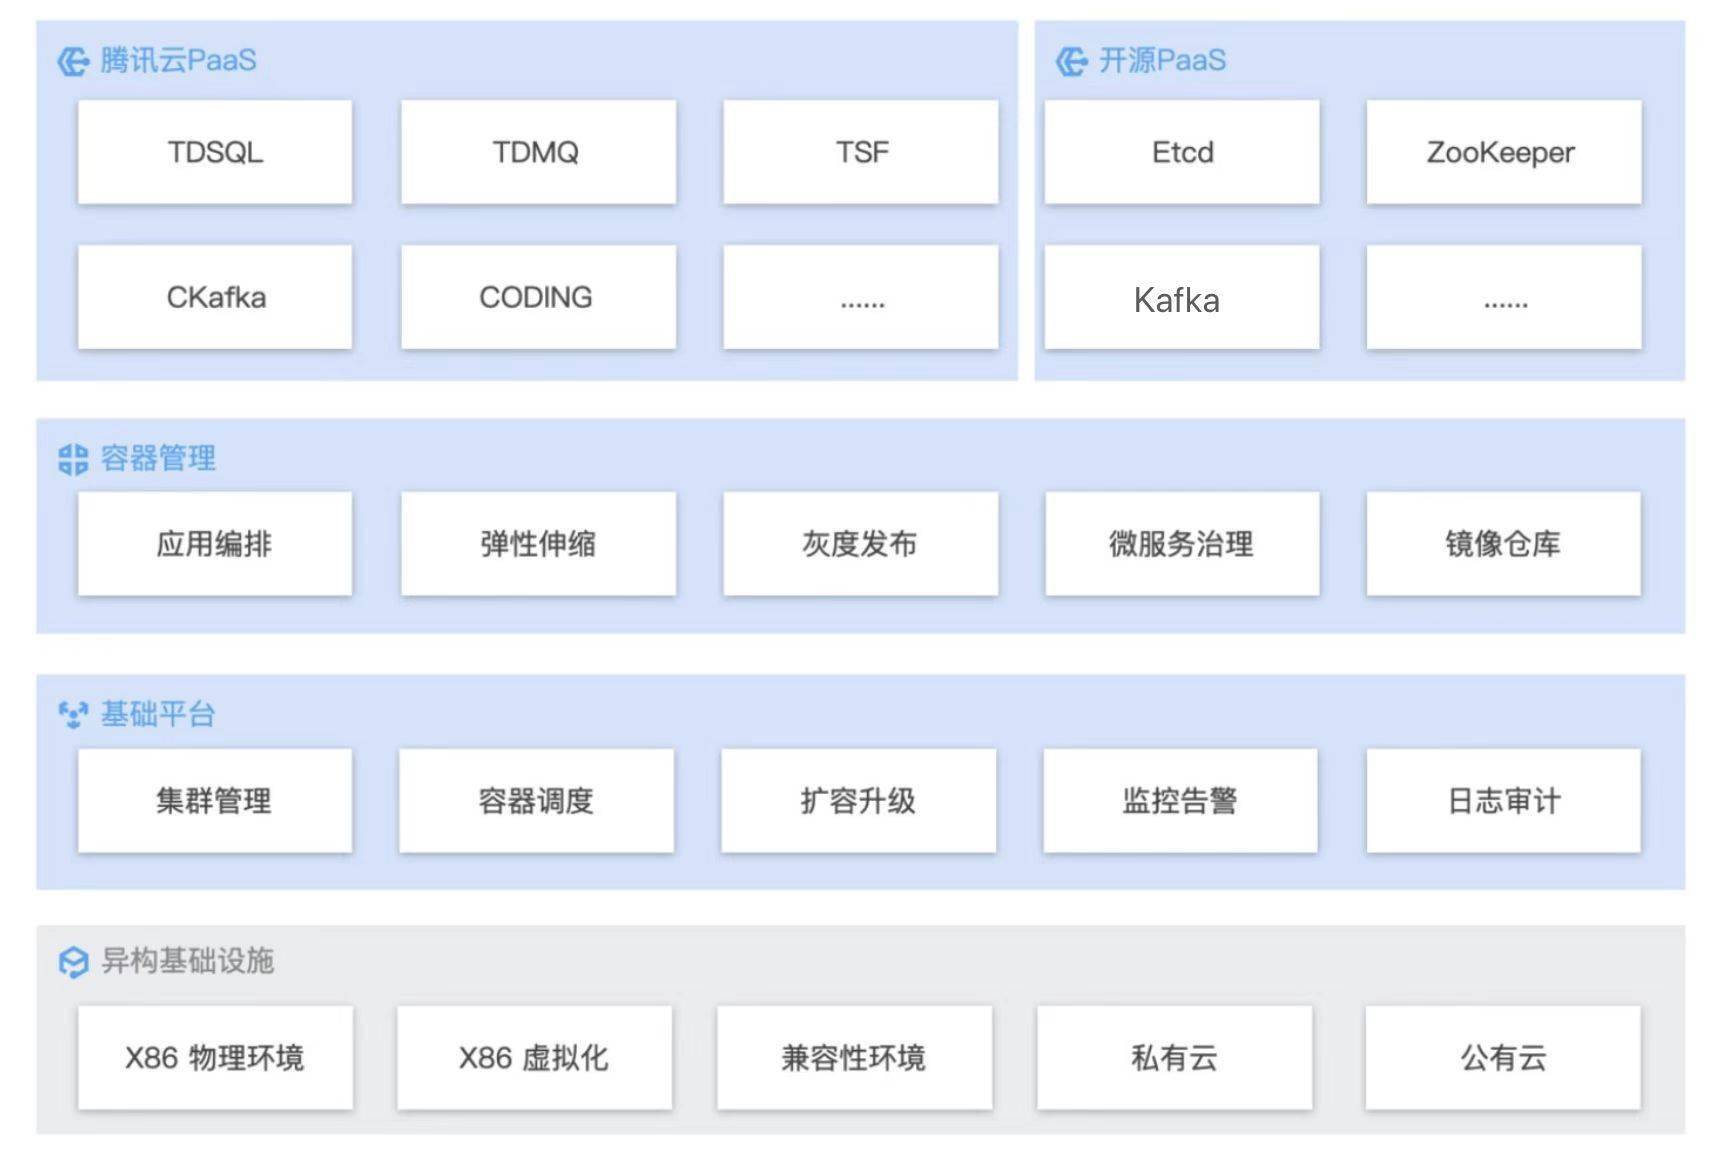Click the open source PaaS (开源PaaS) icon
The width and height of the screenshot is (1718, 1162).
(1072, 61)
